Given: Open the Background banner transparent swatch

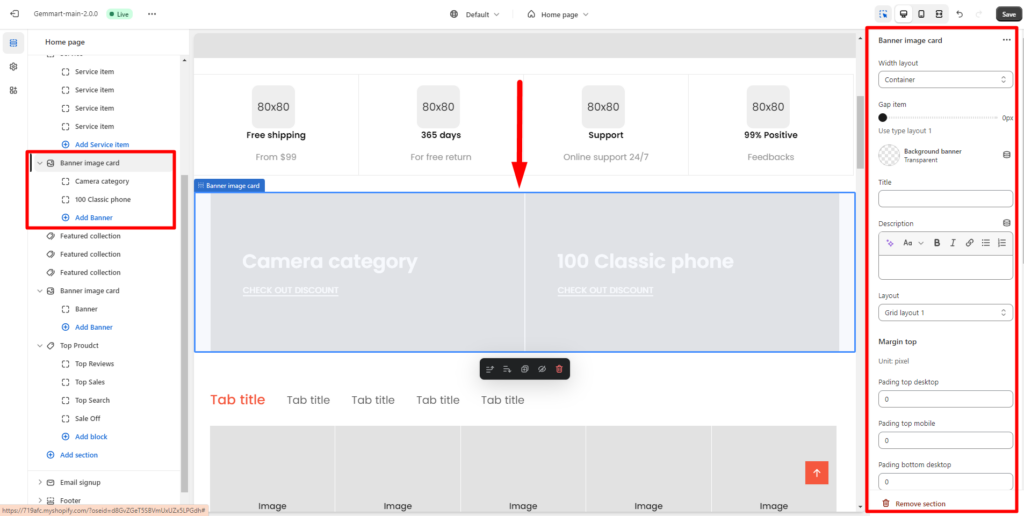Looking at the screenshot, I should click(888, 155).
